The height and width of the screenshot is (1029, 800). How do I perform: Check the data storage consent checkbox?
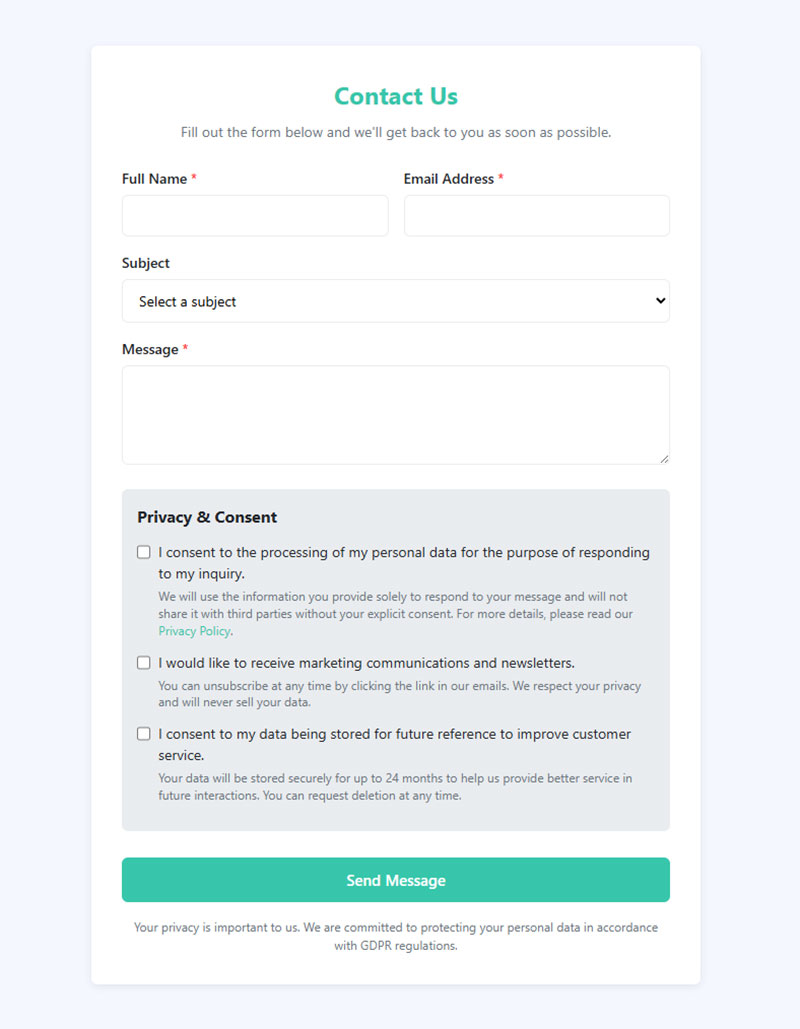click(x=144, y=733)
